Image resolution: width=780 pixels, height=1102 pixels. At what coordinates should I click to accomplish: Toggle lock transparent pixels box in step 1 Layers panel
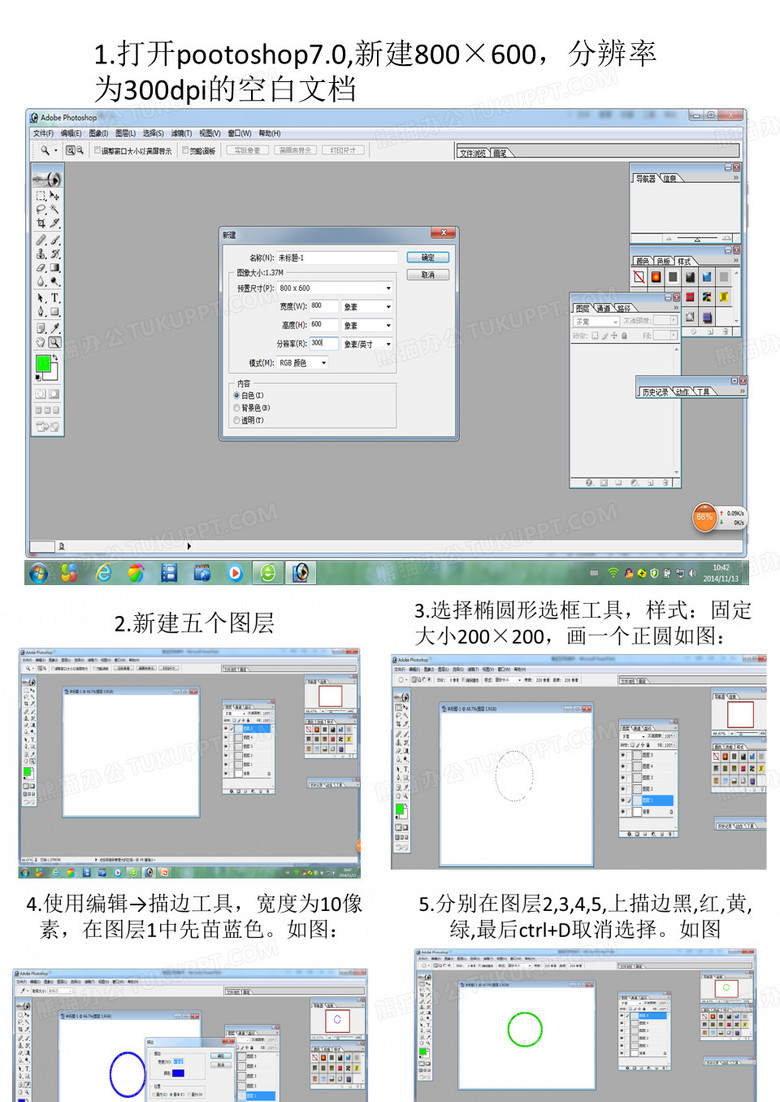coord(594,336)
